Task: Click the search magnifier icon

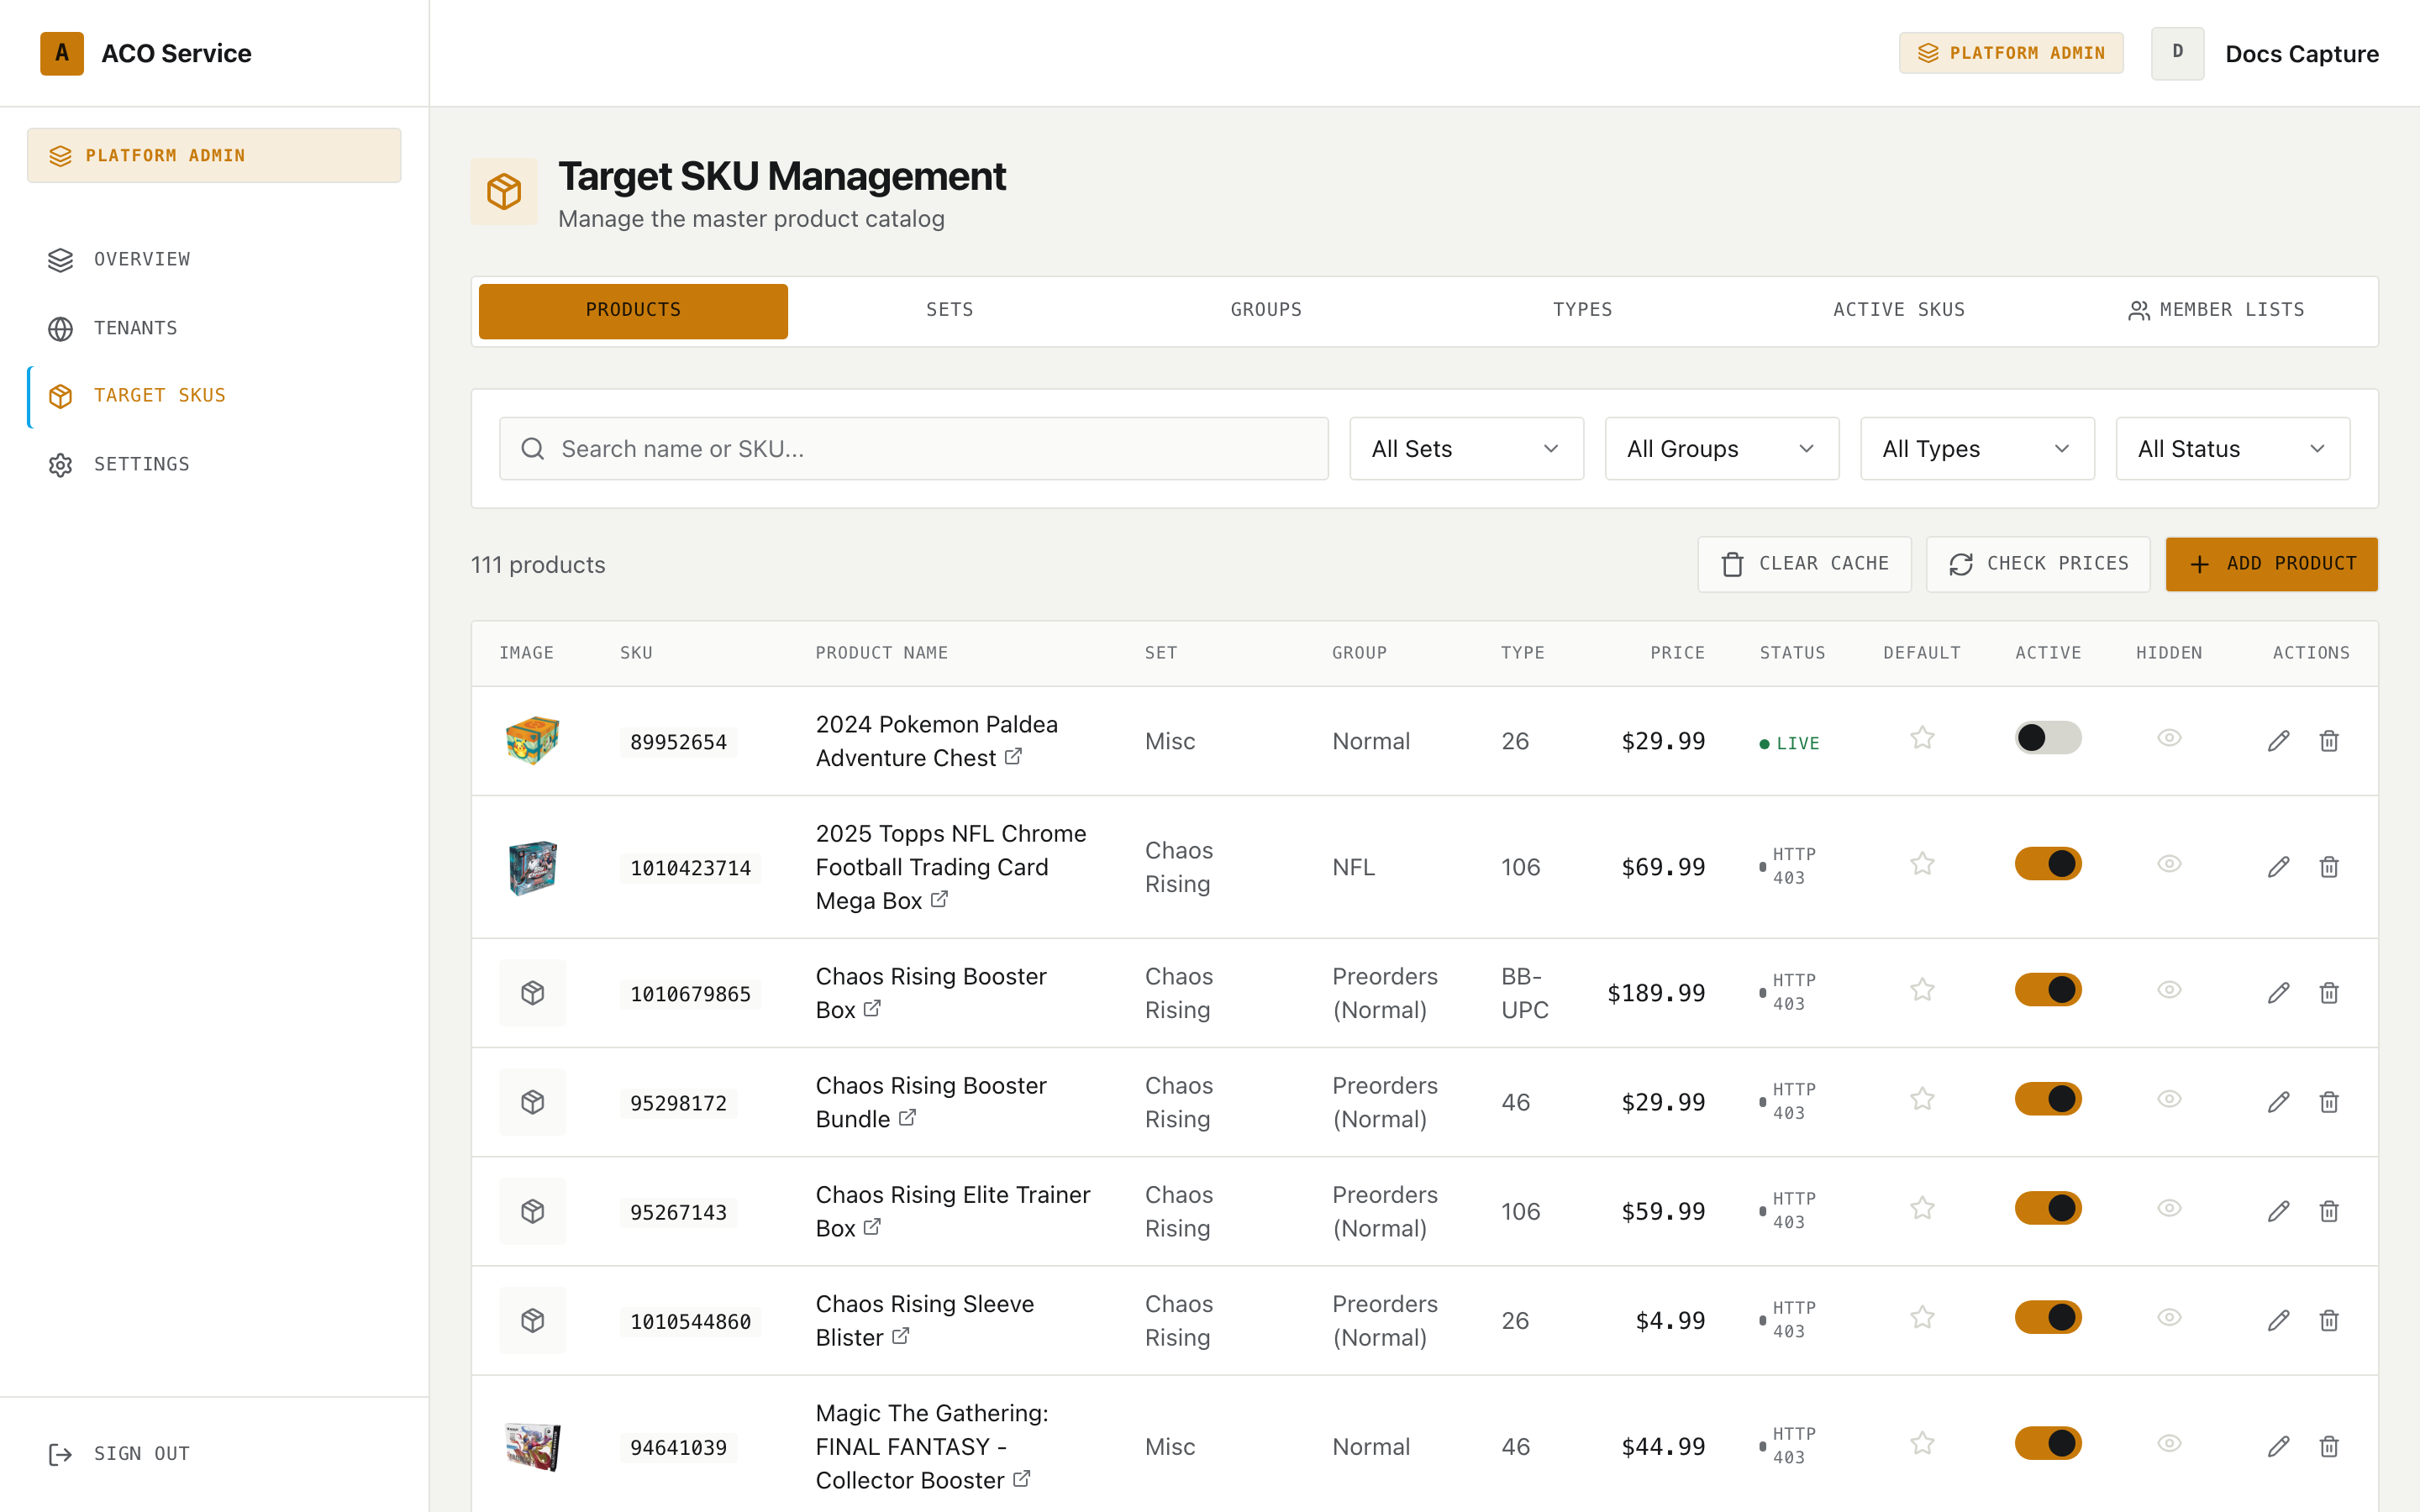Action: [533, 449]
